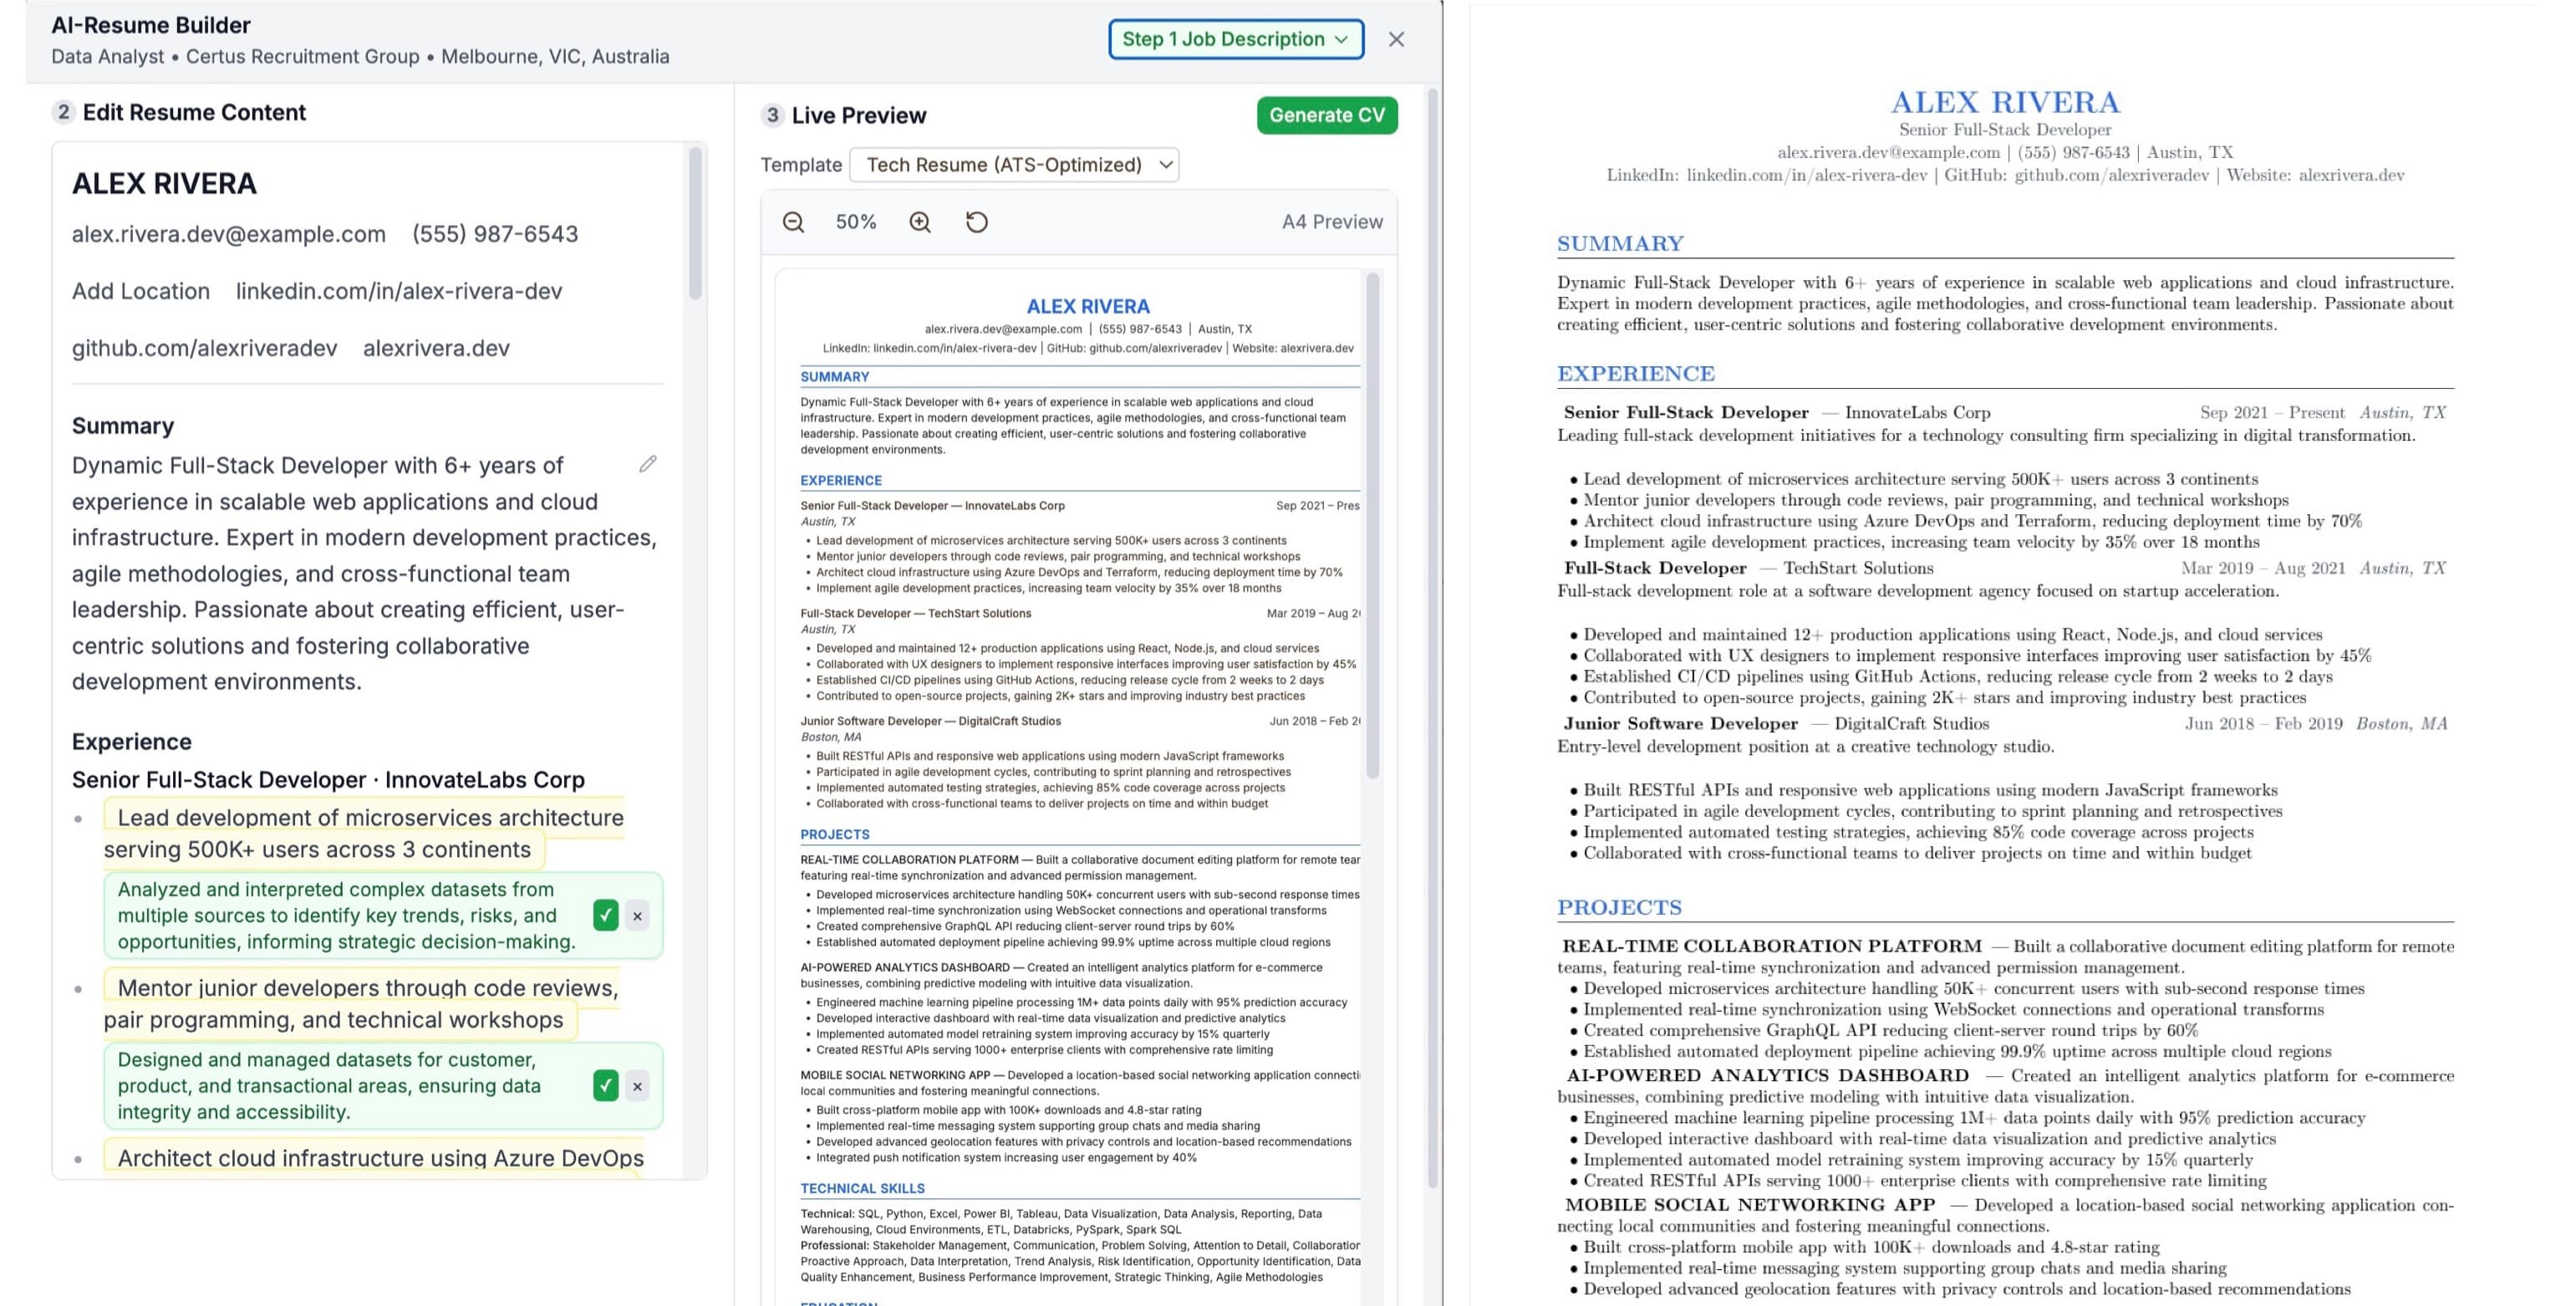Close the AI-Resume Builder panel
Screen dimensions: 2576x1306
tap(1396, 39)
